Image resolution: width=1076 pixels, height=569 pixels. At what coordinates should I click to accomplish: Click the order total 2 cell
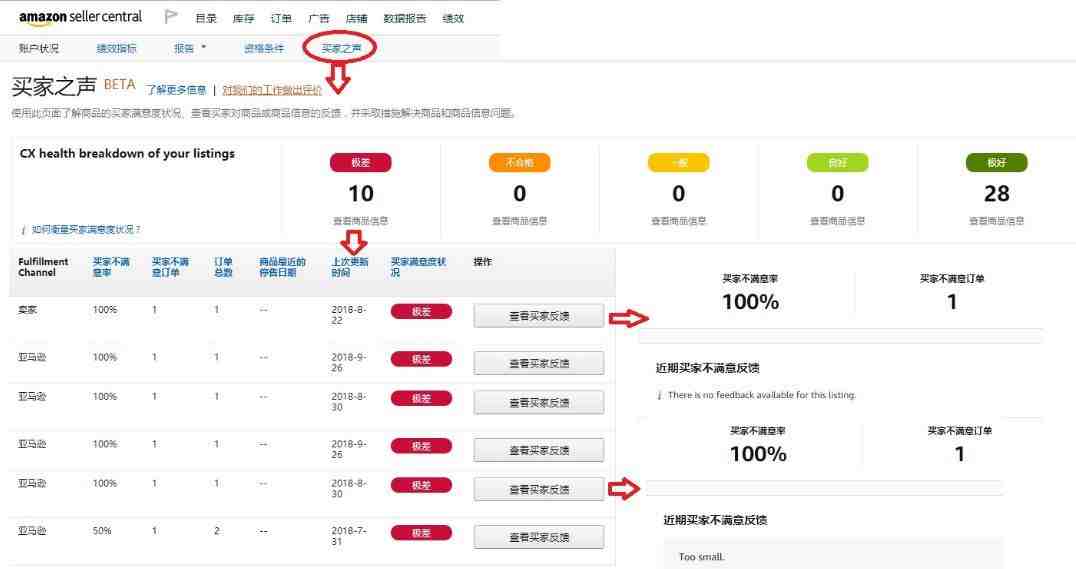[217, 531]
